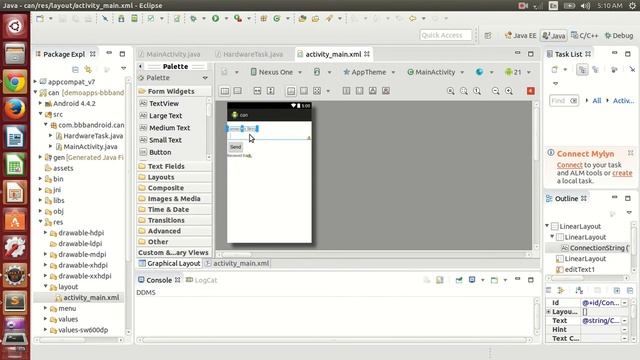640x360 pixels.
Task: Open the MainActivity association dropdown
Action: click(x=436, y=72)
